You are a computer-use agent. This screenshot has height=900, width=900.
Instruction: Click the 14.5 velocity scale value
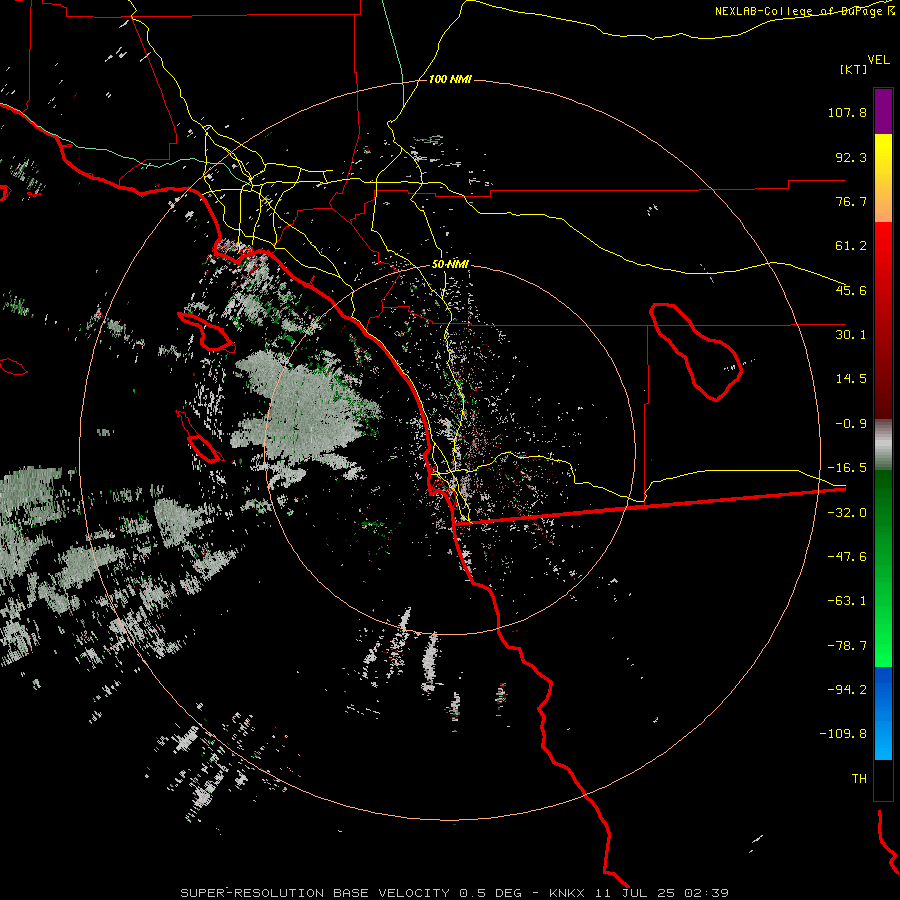851,379
